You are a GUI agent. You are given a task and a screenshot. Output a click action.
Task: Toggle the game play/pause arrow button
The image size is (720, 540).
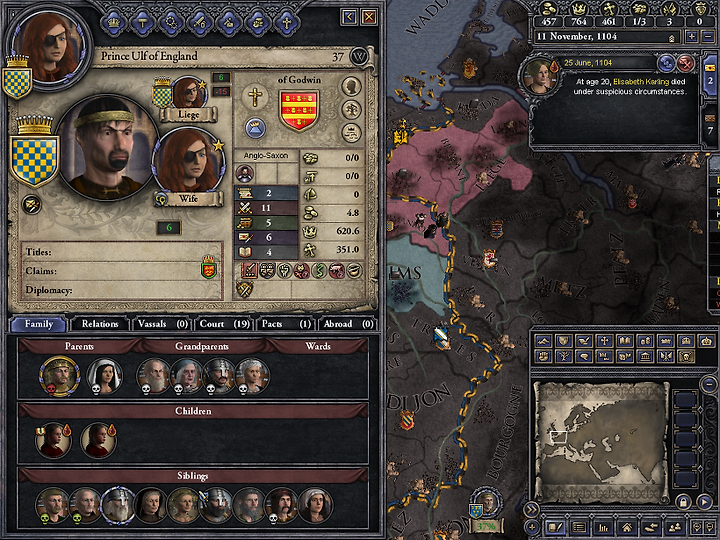click(703, 501)
